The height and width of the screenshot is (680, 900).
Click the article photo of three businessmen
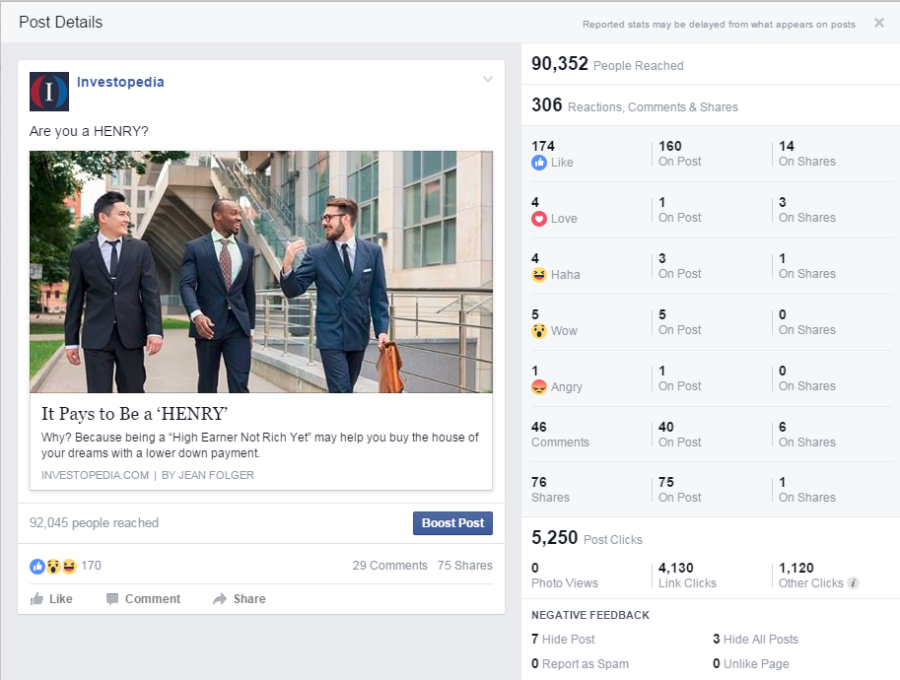(x=261, y=271)
